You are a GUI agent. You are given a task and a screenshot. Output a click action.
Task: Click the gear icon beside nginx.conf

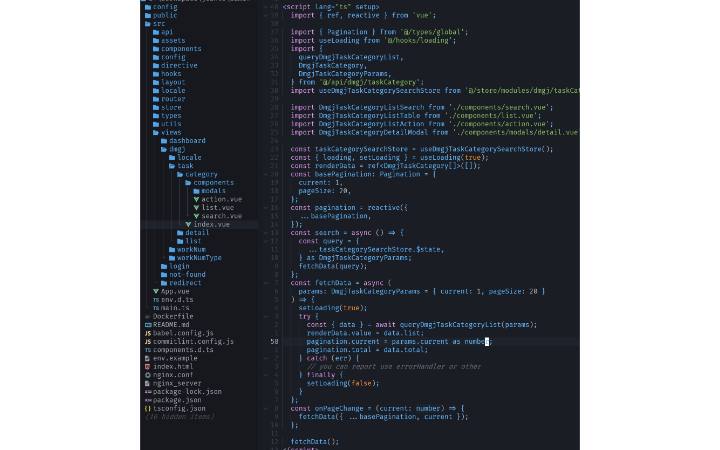[x=148, y=375]
